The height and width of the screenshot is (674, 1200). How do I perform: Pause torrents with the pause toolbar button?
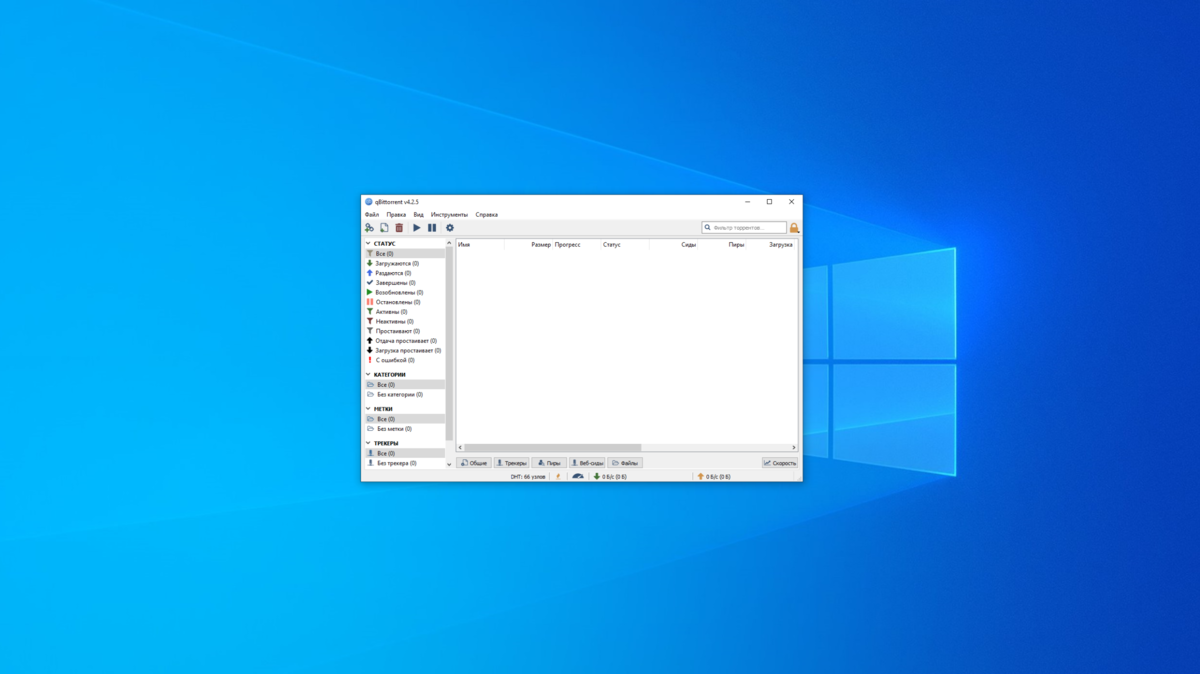click(x=432, y=228)
